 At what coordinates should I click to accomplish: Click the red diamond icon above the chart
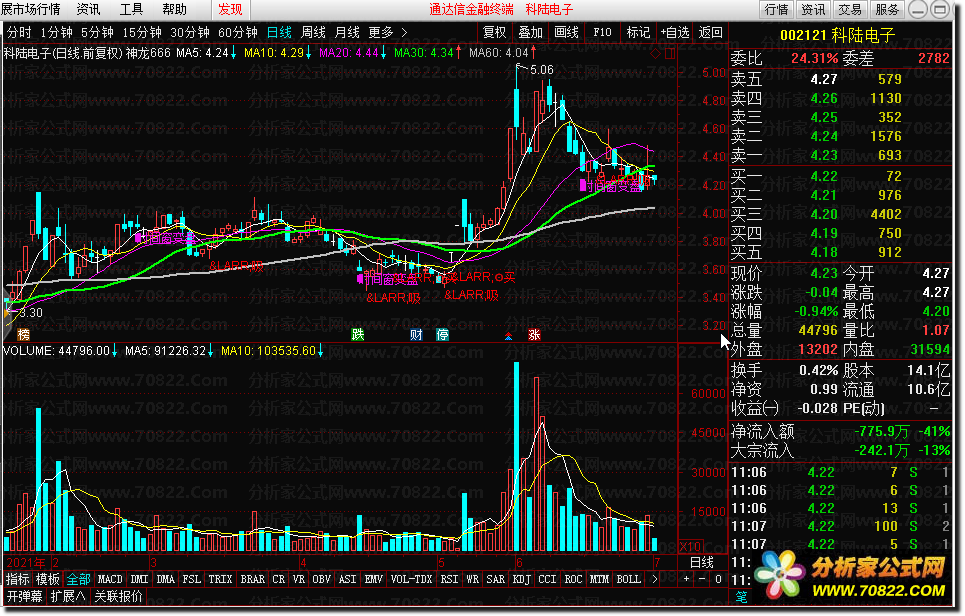click(655, 54)
